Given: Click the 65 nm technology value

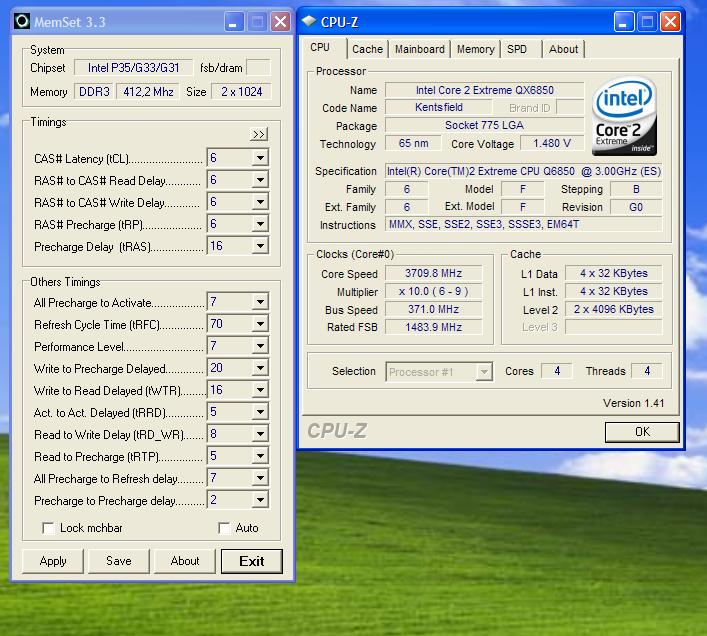Looking at the screenshot, I should (x=413, y=143).
